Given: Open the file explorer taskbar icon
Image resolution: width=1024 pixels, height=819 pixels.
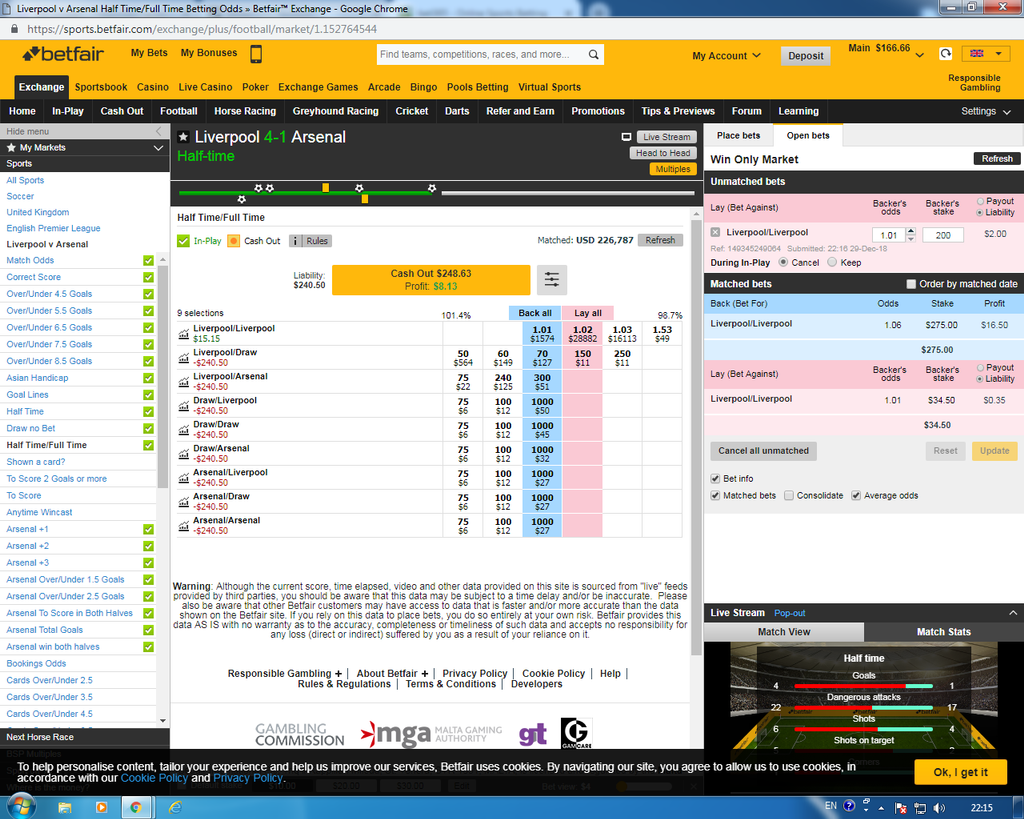Looking at the screenshot, I should [65, 808].
